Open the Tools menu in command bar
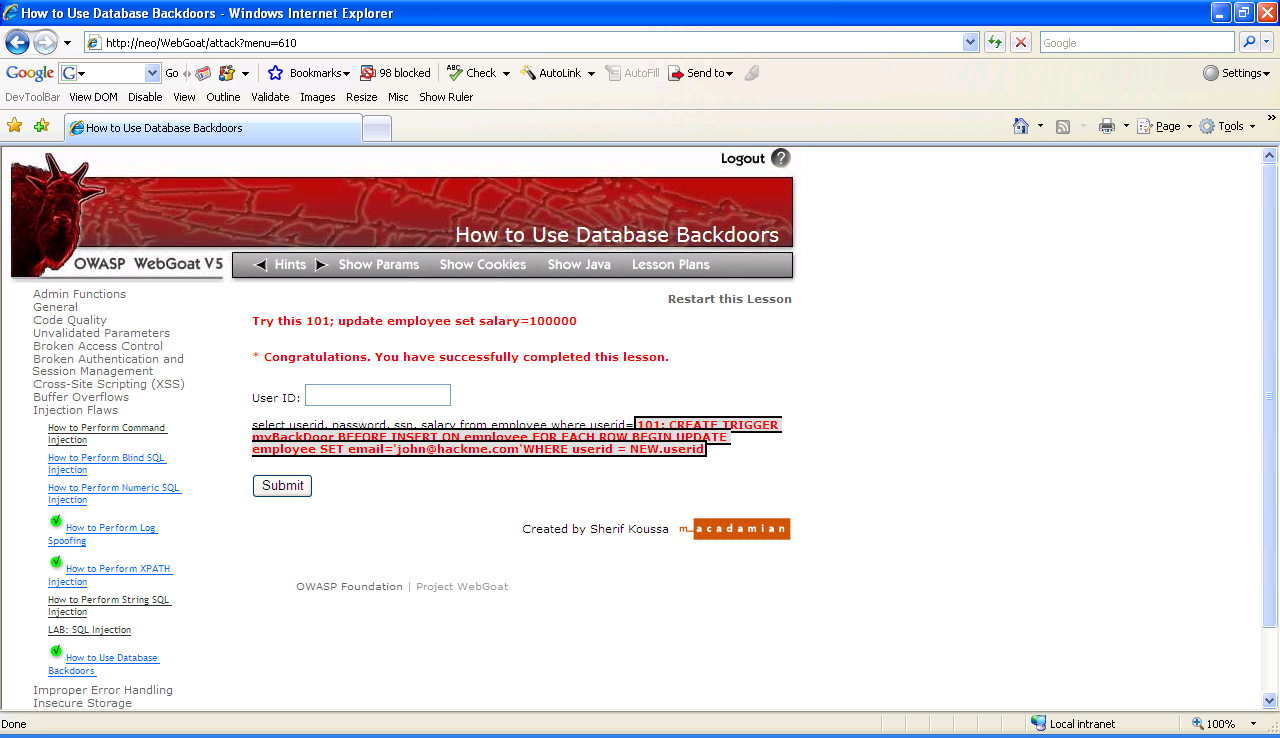The width and height of the screenshot is (1280, 738). click(1227, 126)
